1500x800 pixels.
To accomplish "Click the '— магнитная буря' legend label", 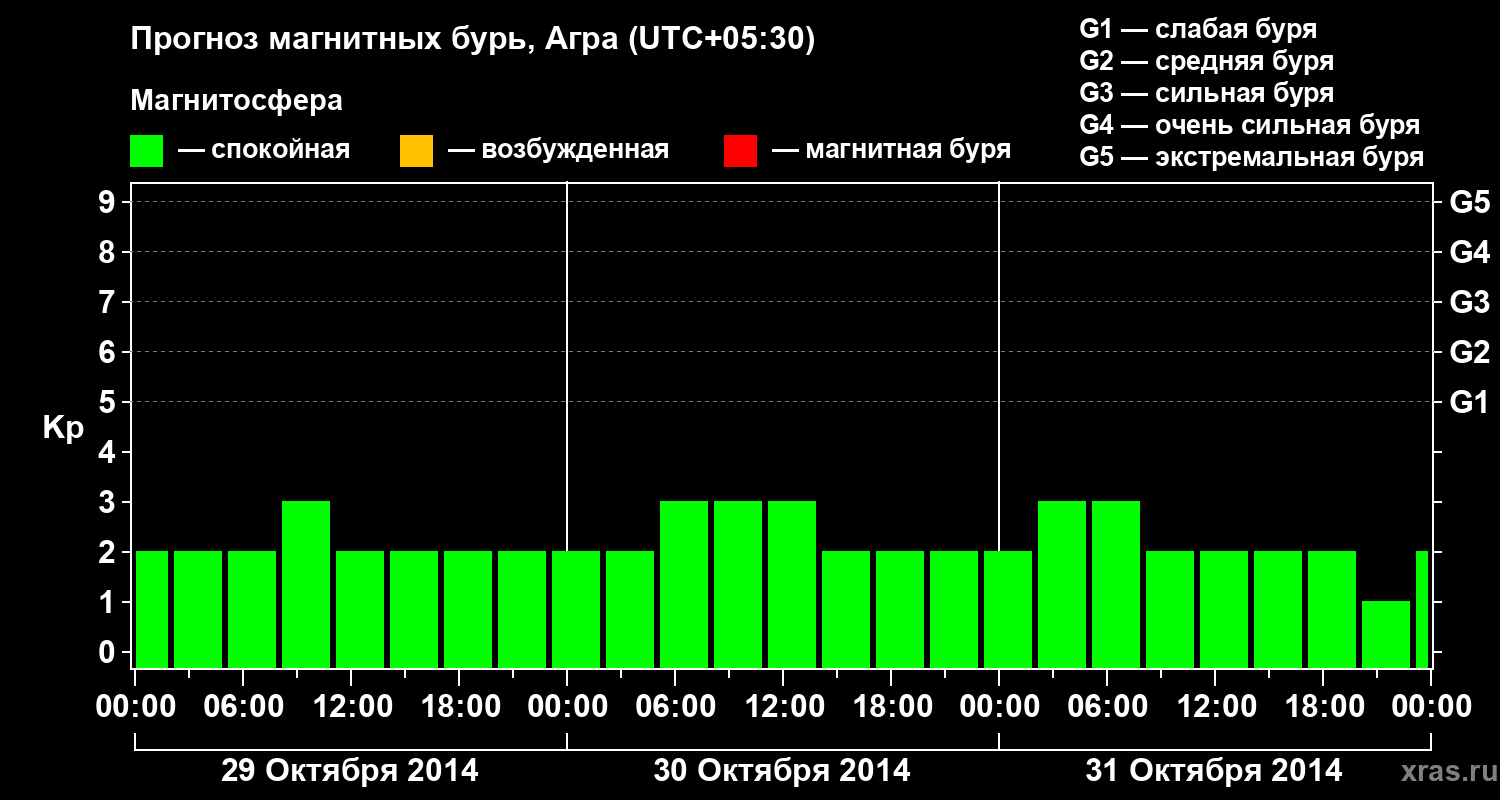I will pos(891,150).
